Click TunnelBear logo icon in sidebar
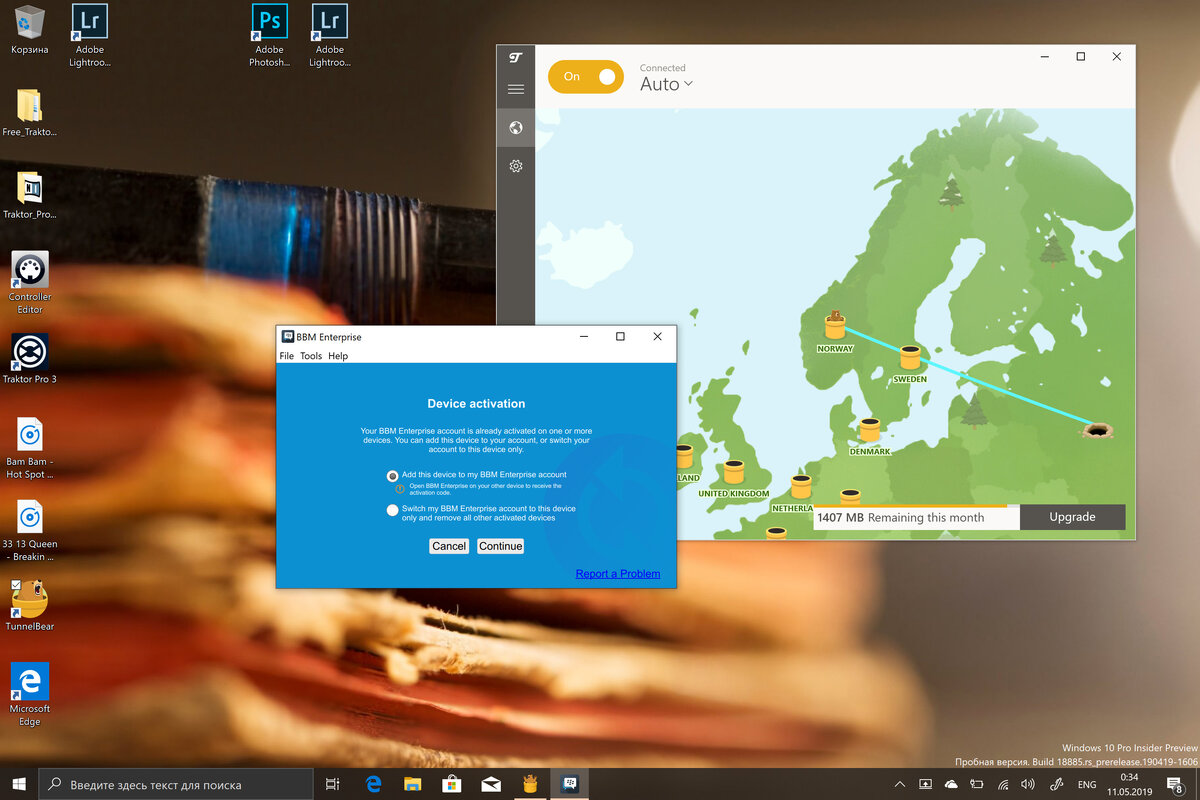The width and height of the screenshot is (1200, 800). pyautogui.click(x=516, y=57)
